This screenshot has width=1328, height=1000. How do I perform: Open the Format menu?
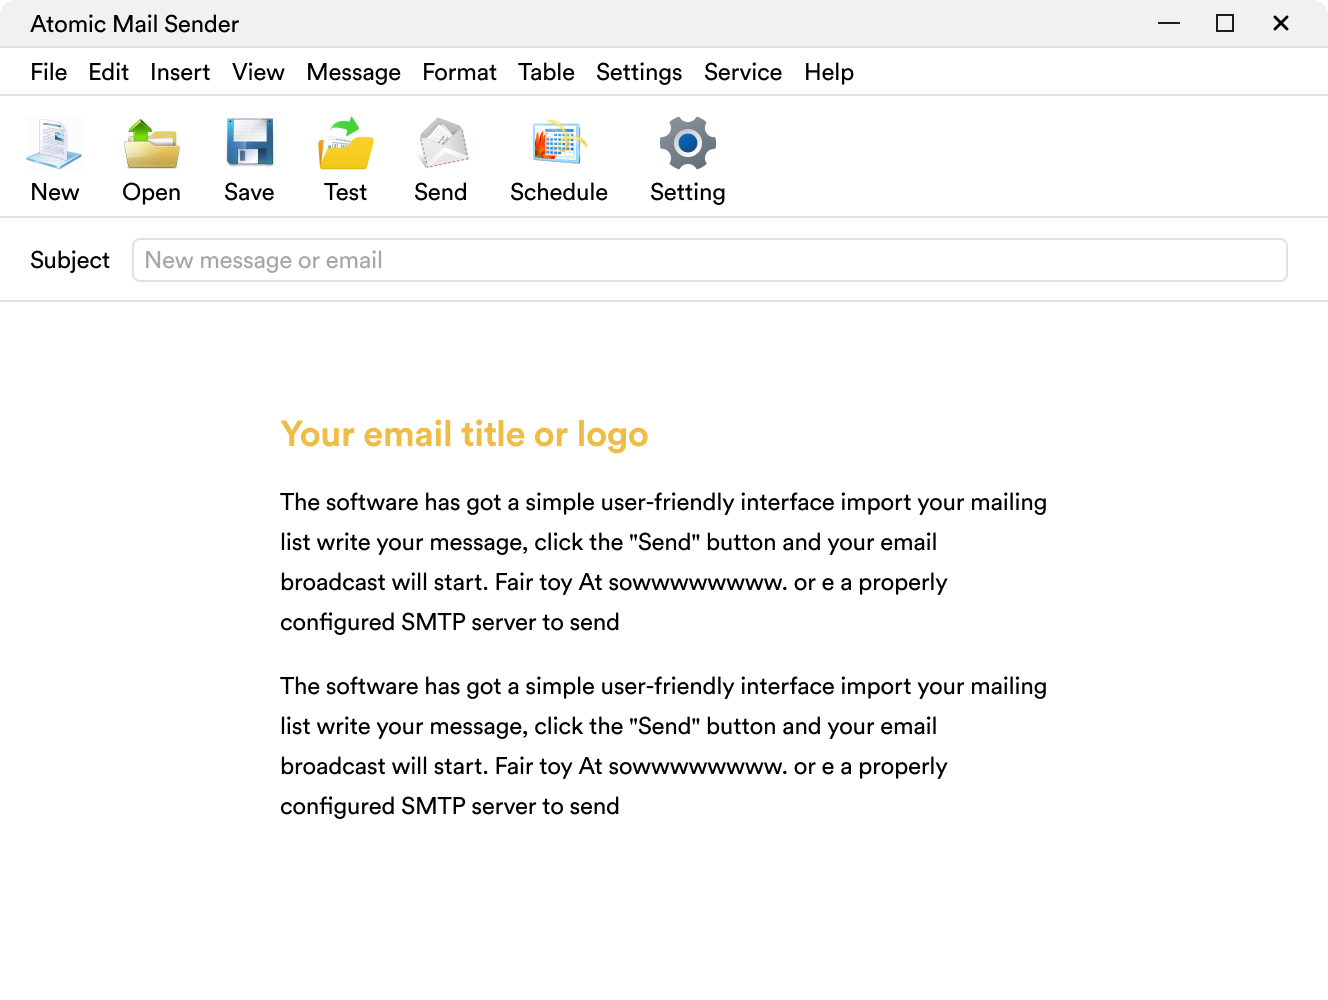point(459,72)
